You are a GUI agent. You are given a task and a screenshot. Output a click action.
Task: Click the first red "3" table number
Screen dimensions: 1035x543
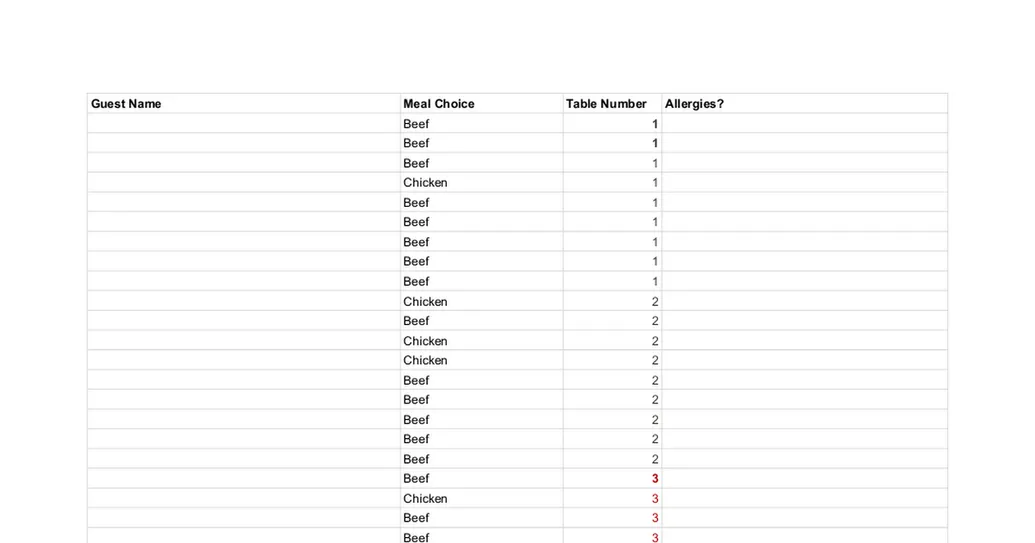tap(611, 479)
